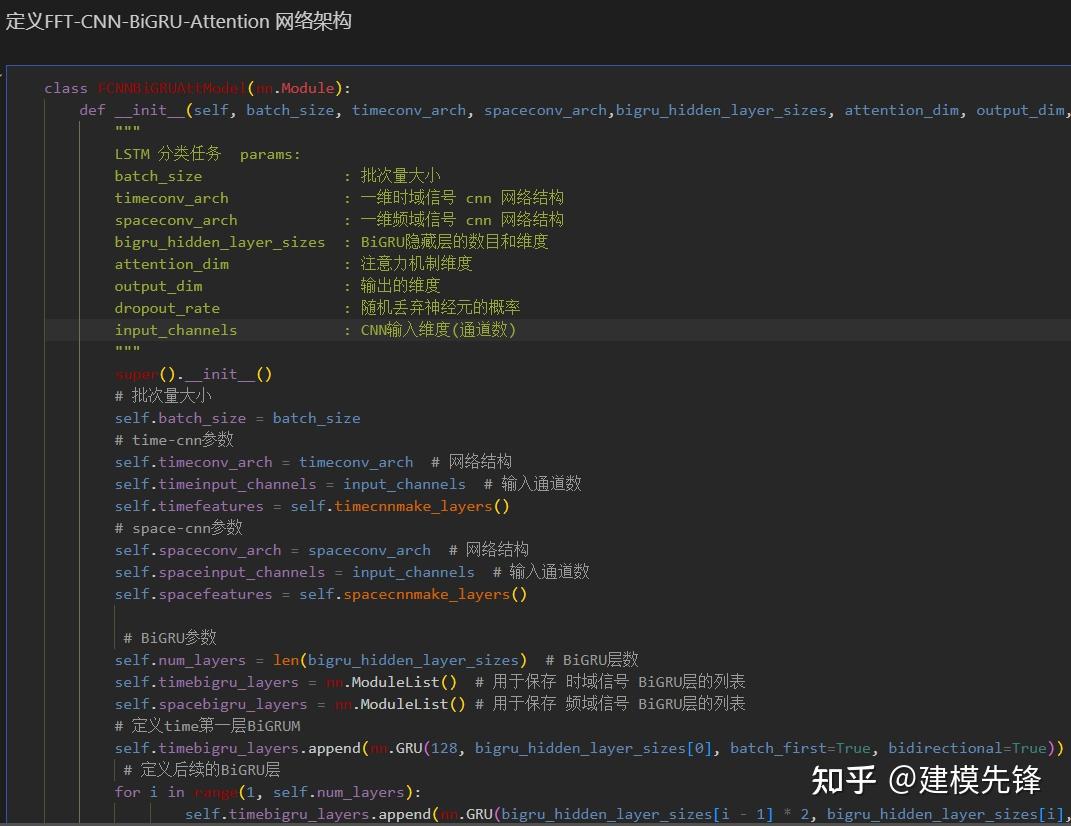Click the comment '# 定义后续的BiGRU层'
The width and height of the screenshot is (1071, 826).
click(x=201, y=769)
